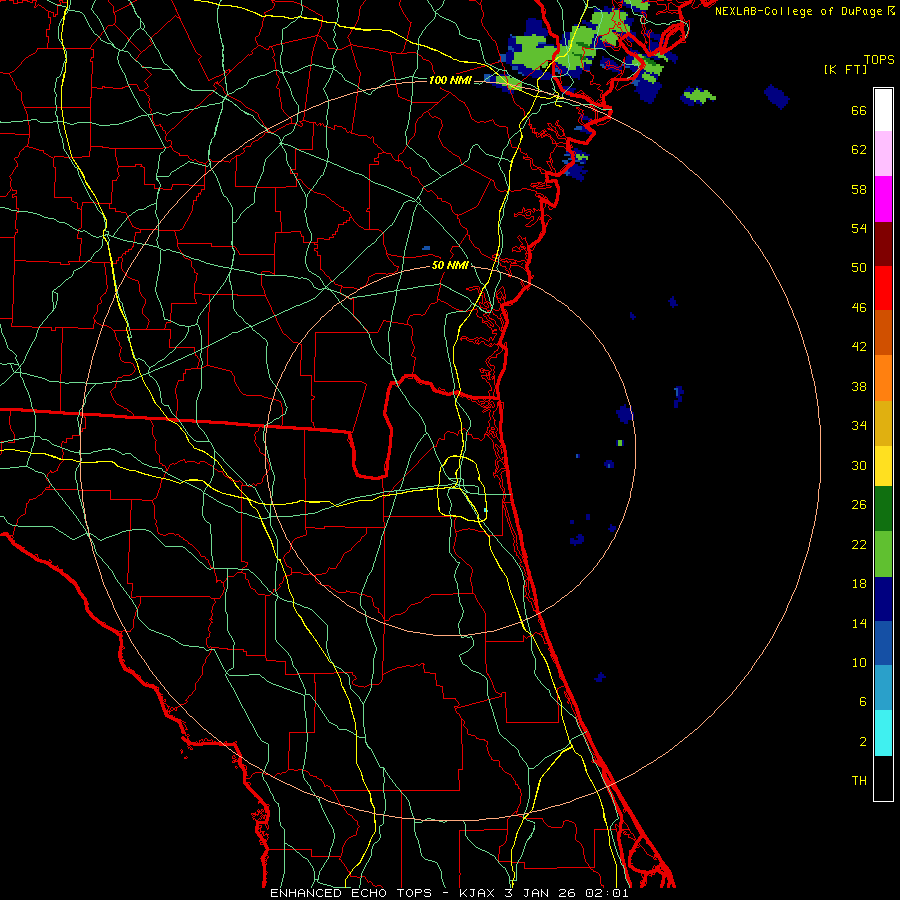Click the light pink 62 legend swatch
The height and width of the screenshot is (900, 900).
tap(883, 154)
